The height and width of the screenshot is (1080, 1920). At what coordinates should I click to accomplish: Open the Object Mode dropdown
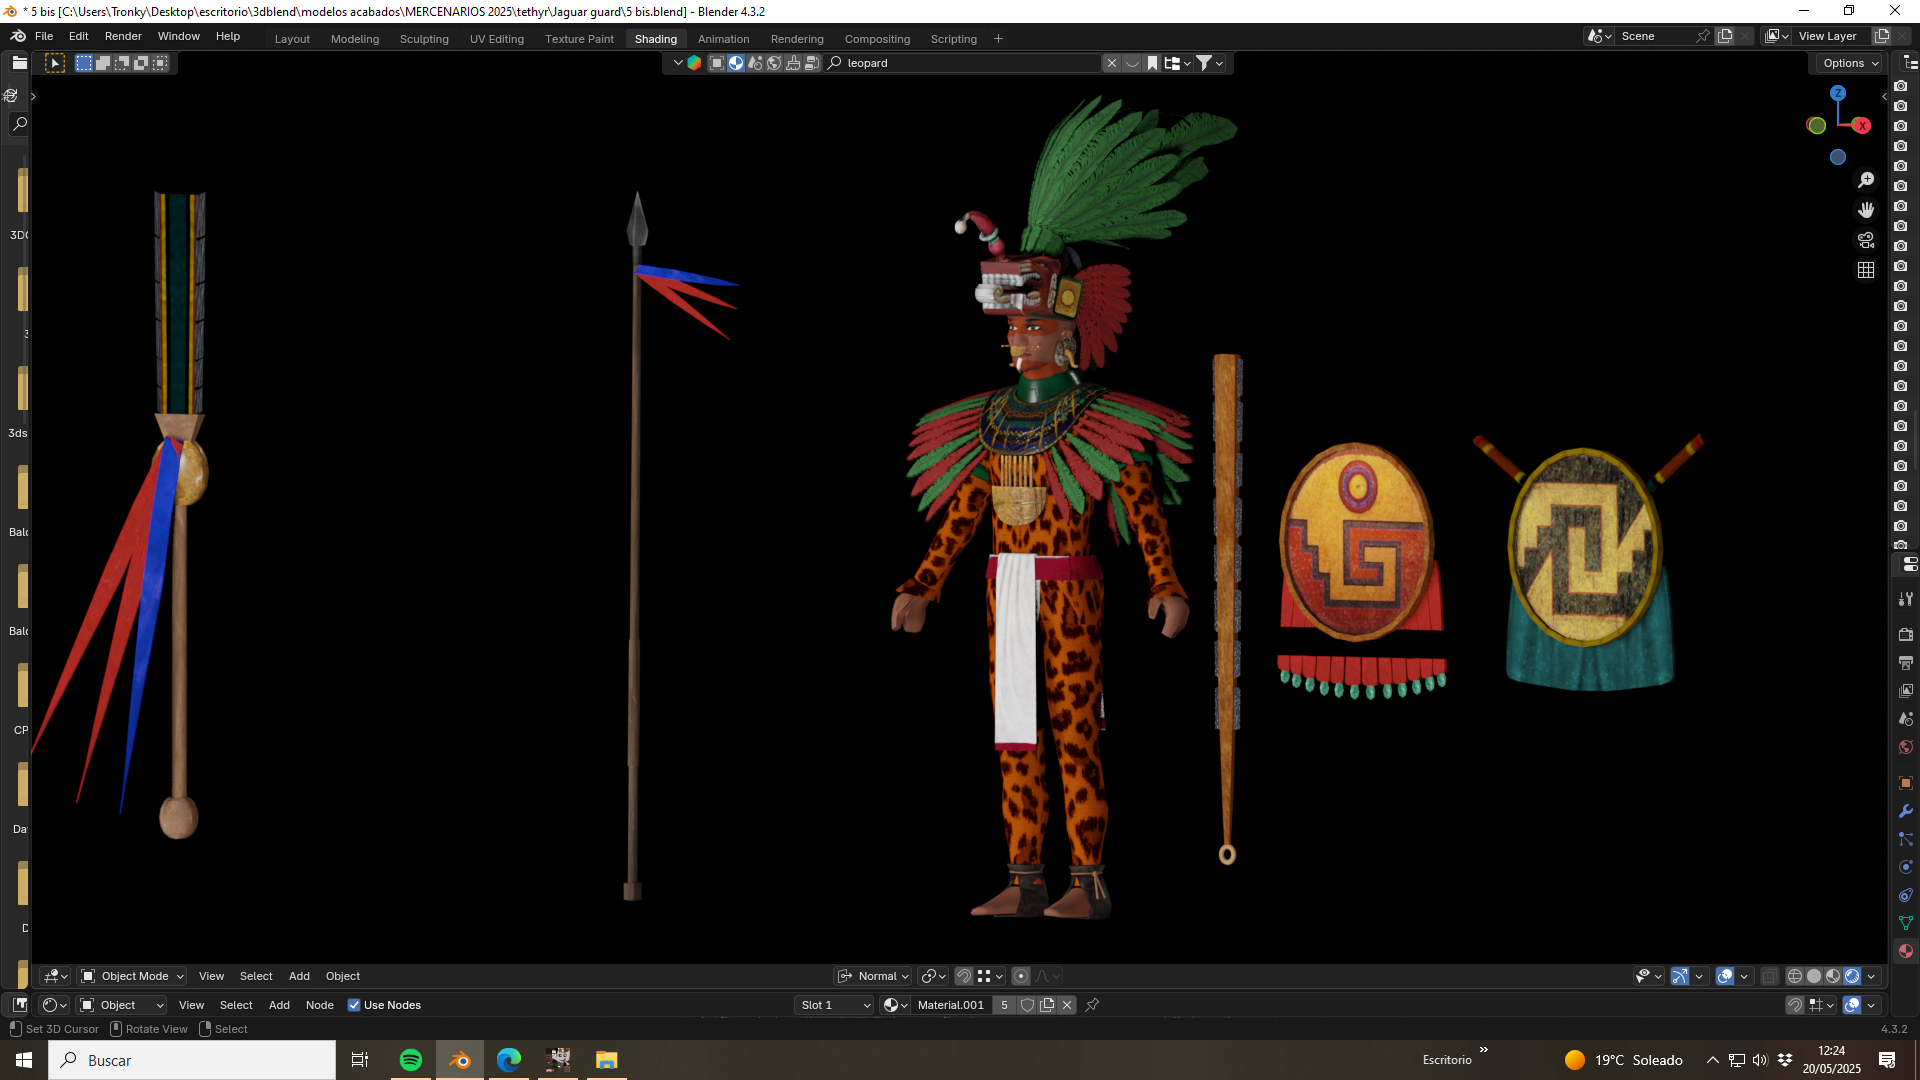pyautogui.click(x=132, y=976)
